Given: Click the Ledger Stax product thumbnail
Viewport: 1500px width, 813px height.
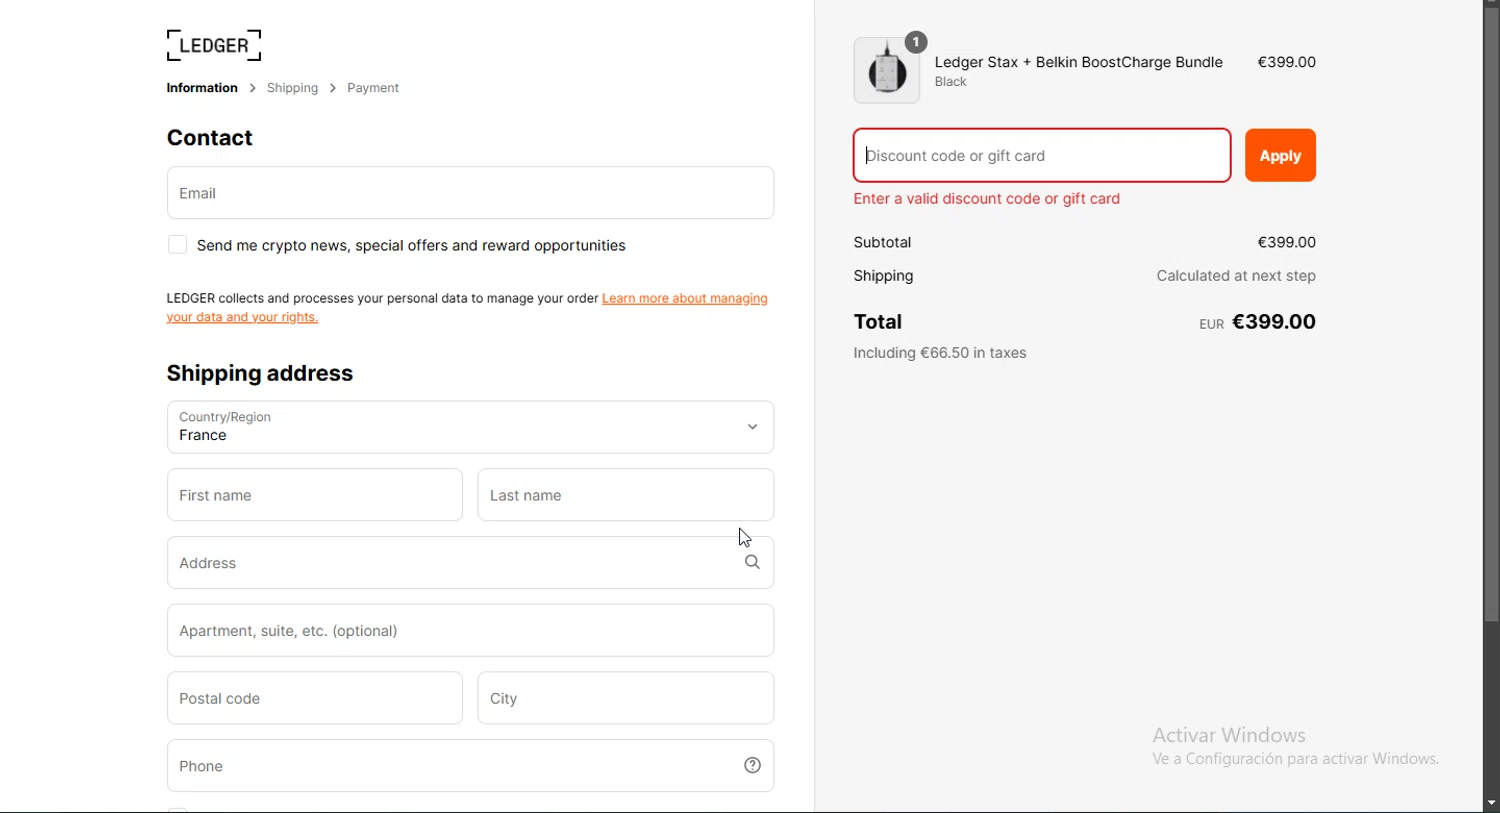Looking at the screenshot, I should click(887, 71).
